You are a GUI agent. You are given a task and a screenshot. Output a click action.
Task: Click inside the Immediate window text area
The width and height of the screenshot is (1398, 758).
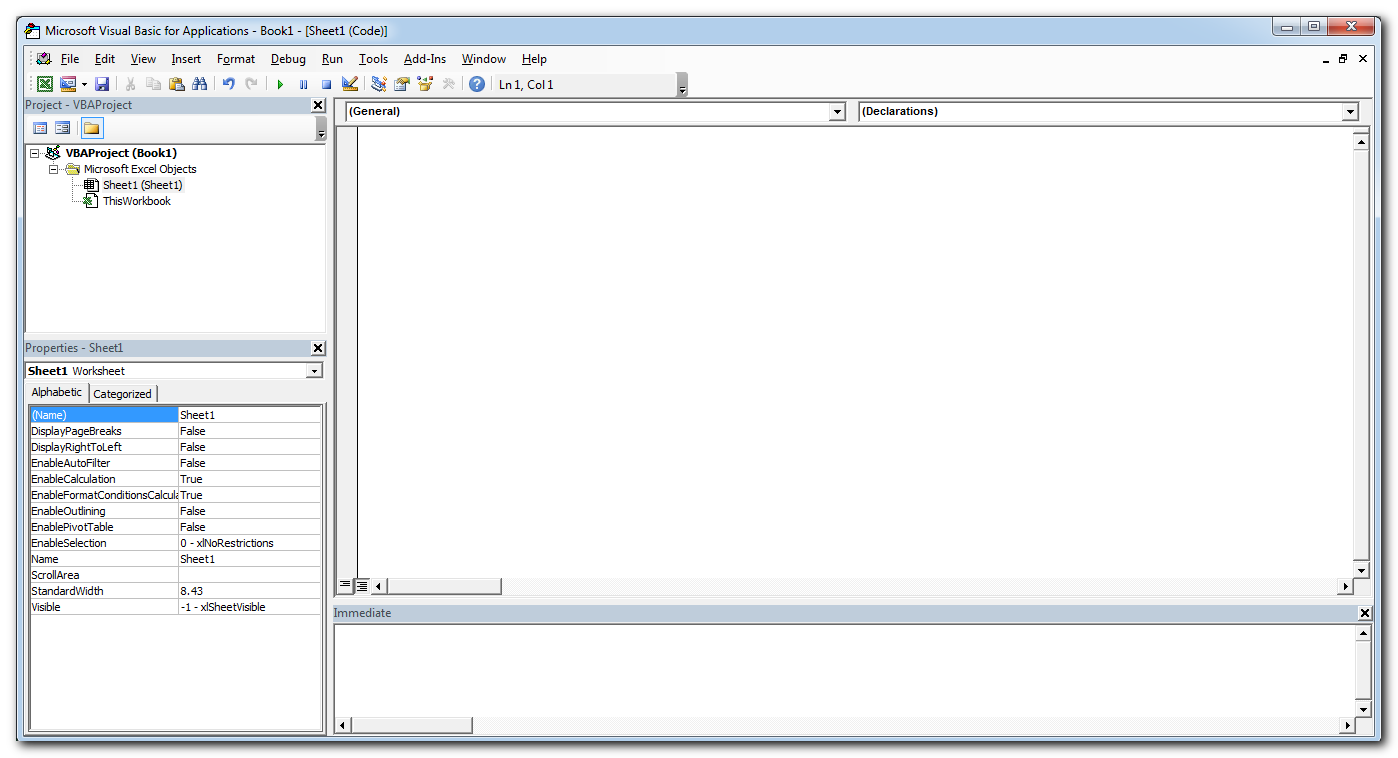pos(843,670)
